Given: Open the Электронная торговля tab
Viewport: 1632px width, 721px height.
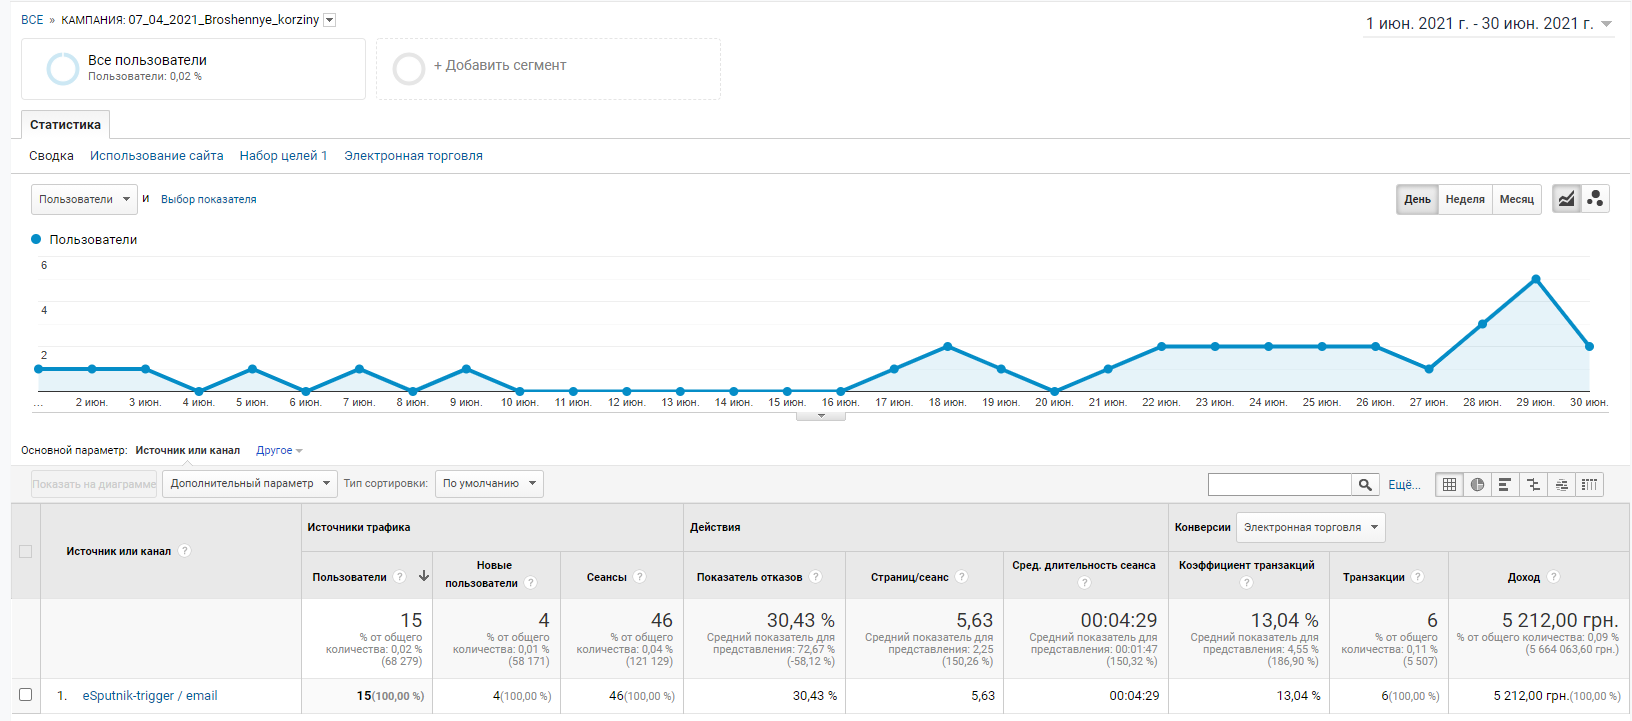Looking at the screenshot, I should (413, 156).
